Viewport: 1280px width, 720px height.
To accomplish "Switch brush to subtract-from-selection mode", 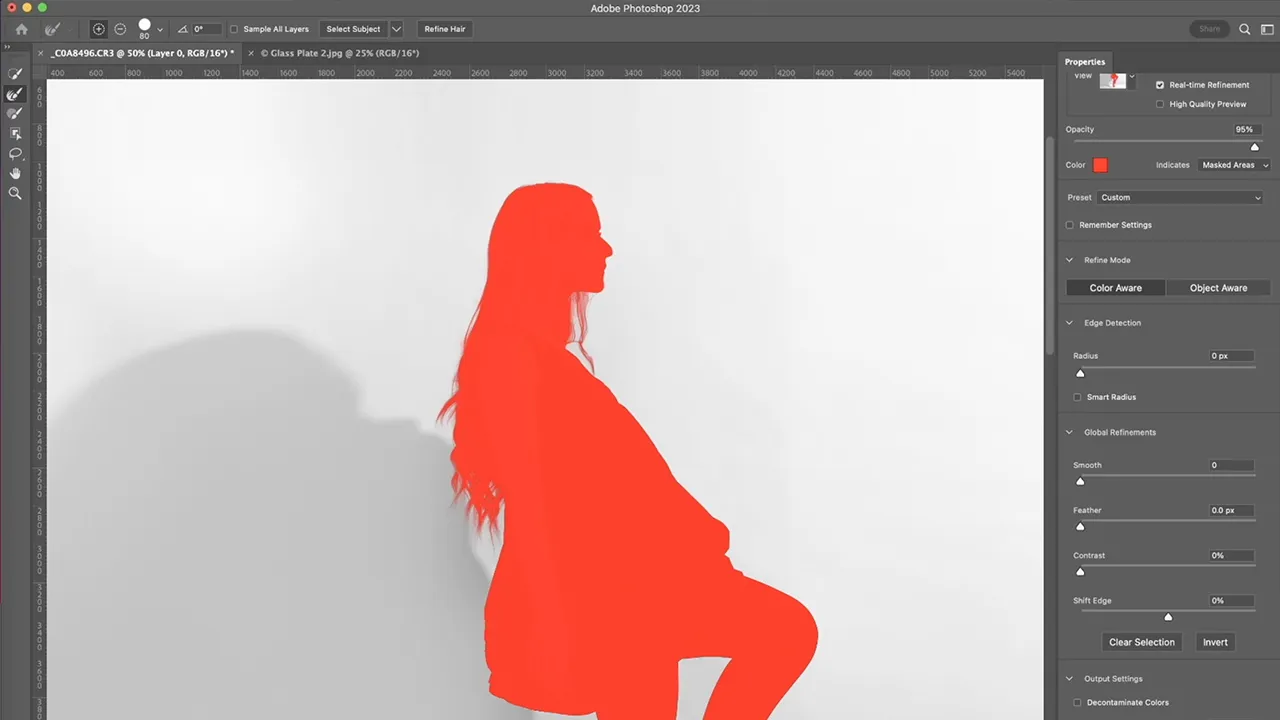I will tap(120, 29).
